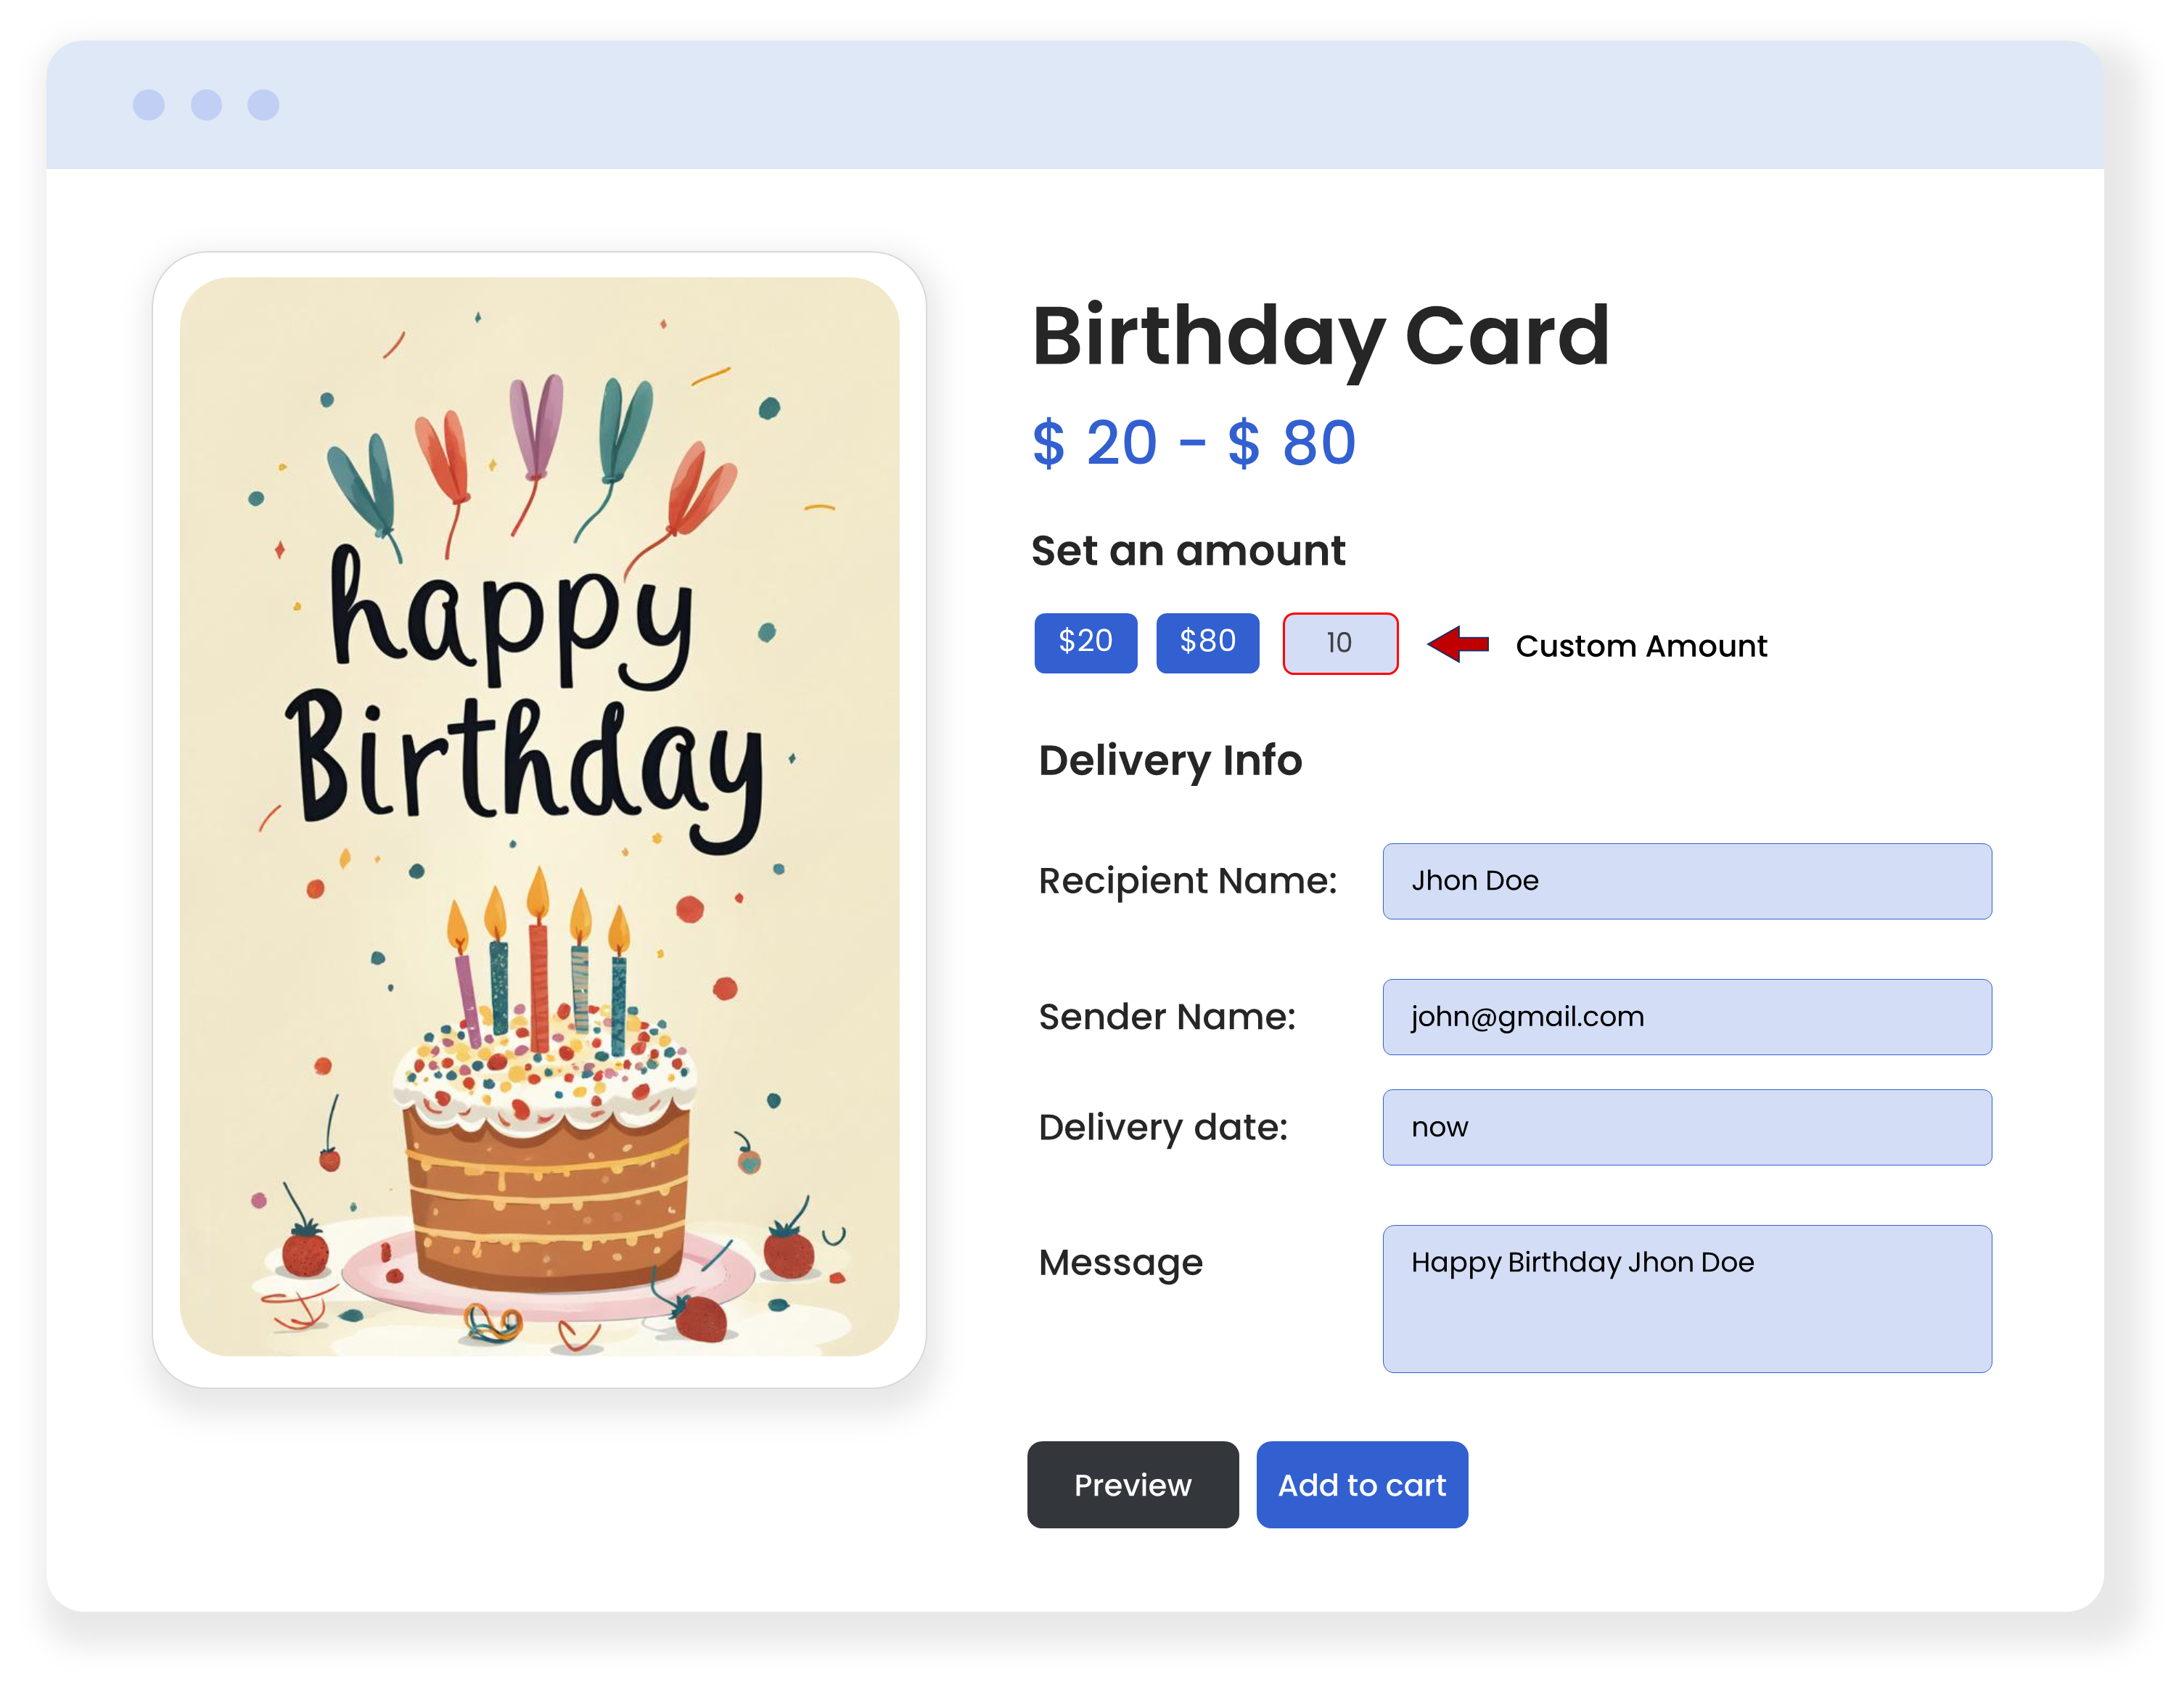Select the $20 amount button
This screenshot has width=2184, height=1688.
(x=1085, y=643)
